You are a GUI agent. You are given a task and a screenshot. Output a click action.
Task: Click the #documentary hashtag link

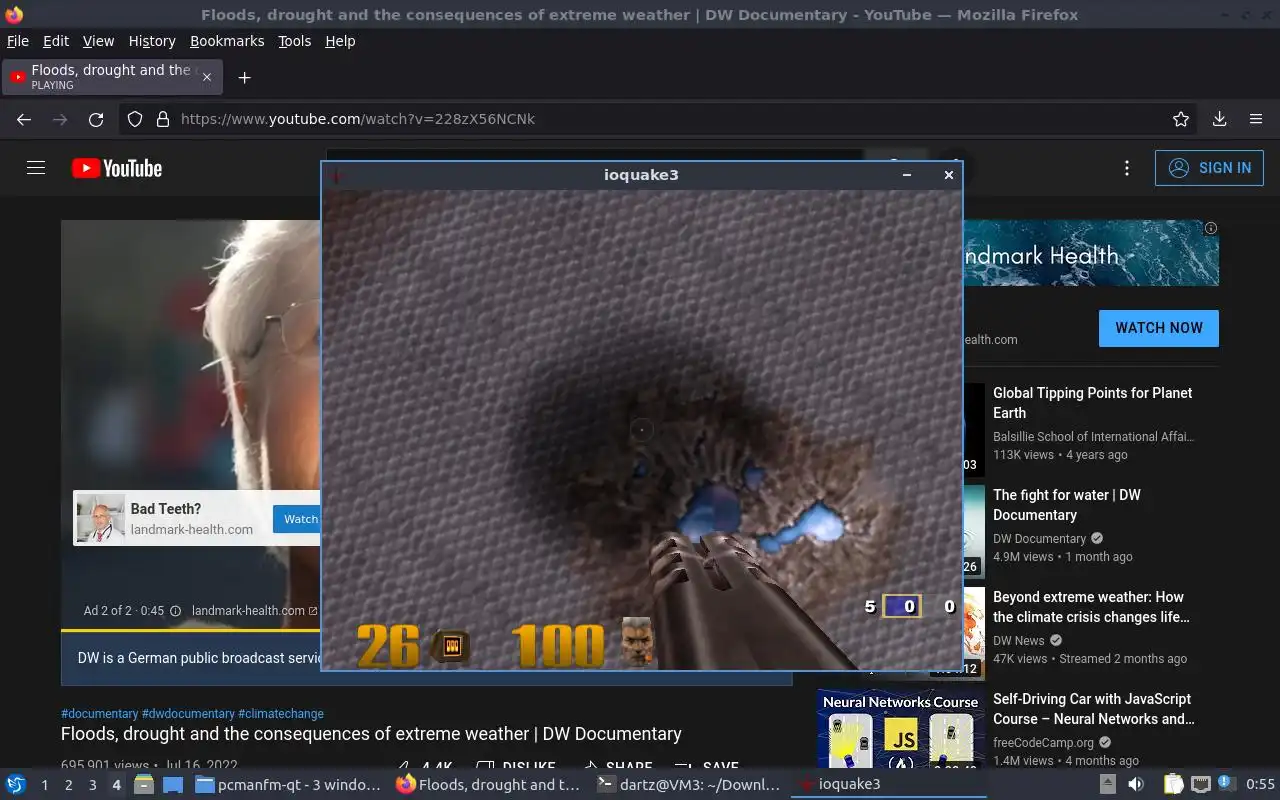(100, 714)
